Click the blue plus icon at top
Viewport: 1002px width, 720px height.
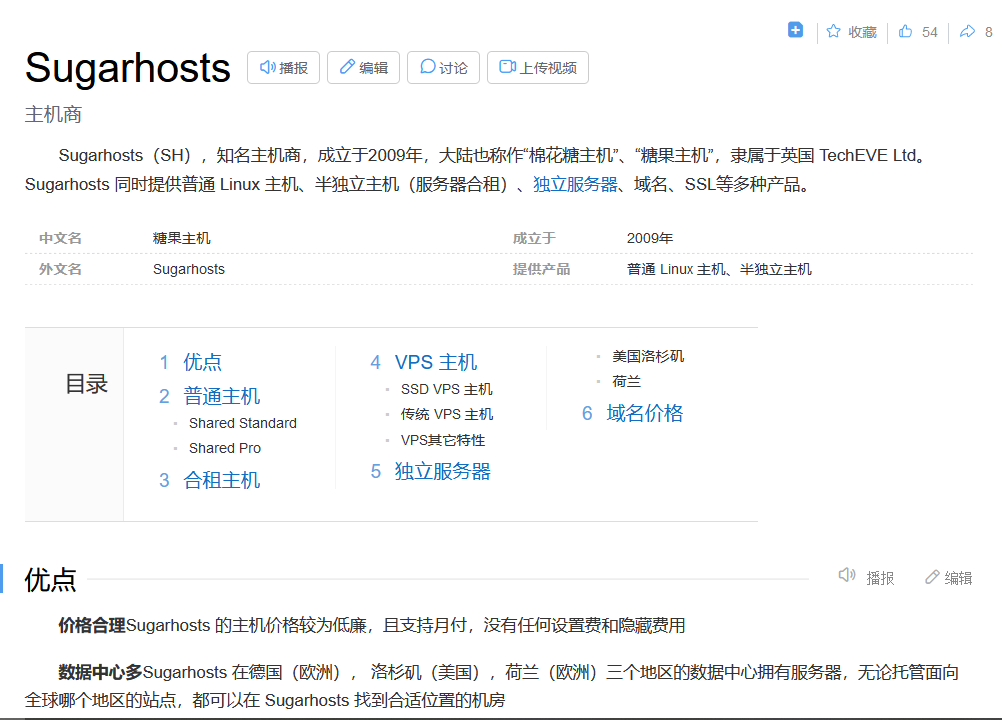(795, 30)
